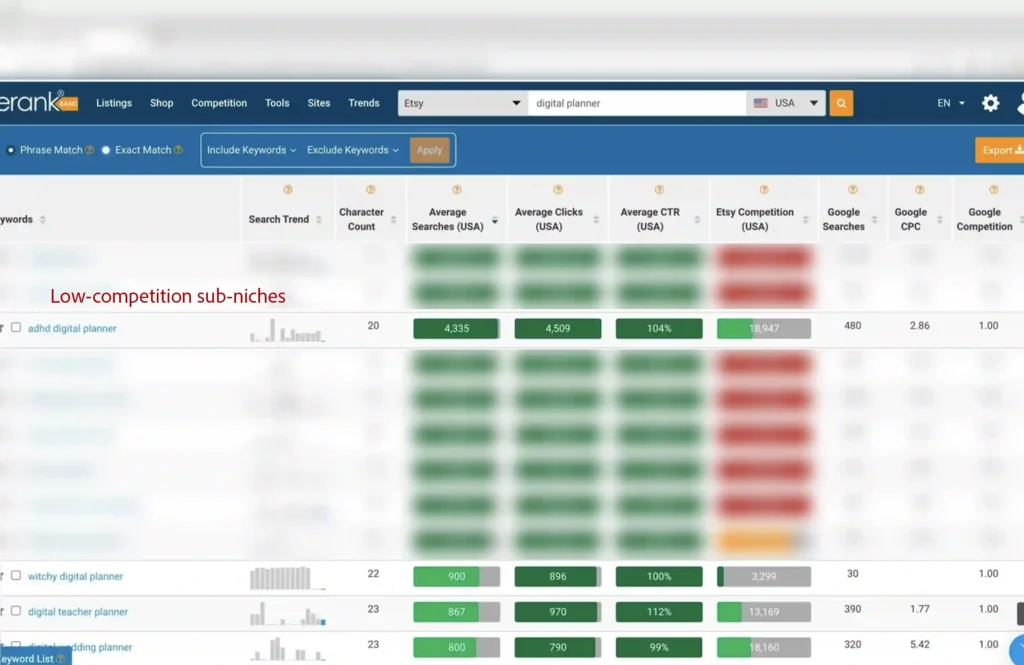Image resolution: width=1024 pixels, height=665 pixels.
Task: Click help icon above Etsy Competition column
Action: click(x=764, y=190)
